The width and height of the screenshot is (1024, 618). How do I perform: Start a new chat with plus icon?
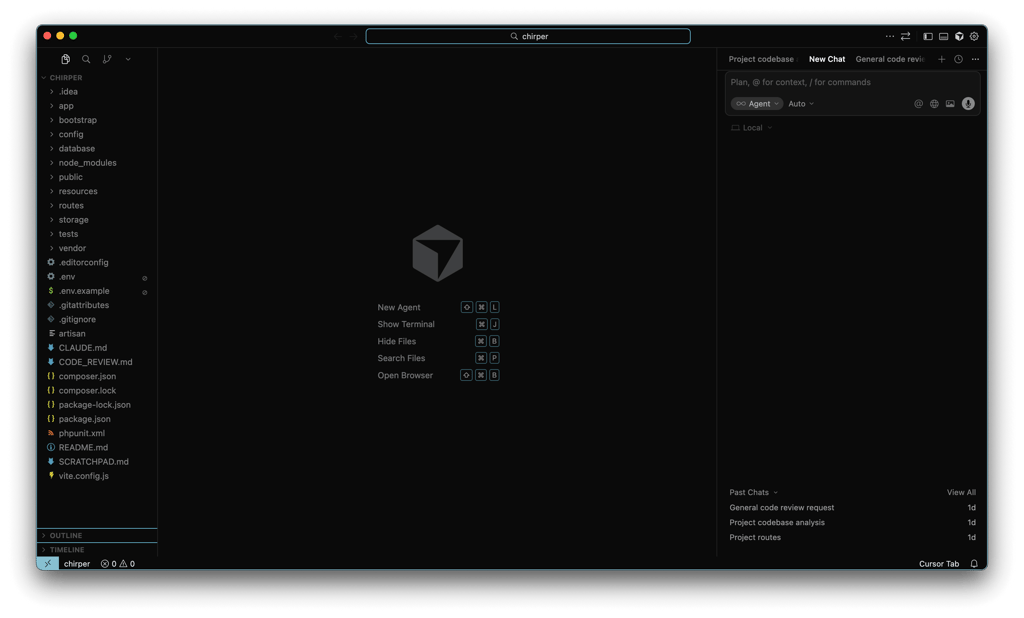pyautogui.click(x=942, y=59)
